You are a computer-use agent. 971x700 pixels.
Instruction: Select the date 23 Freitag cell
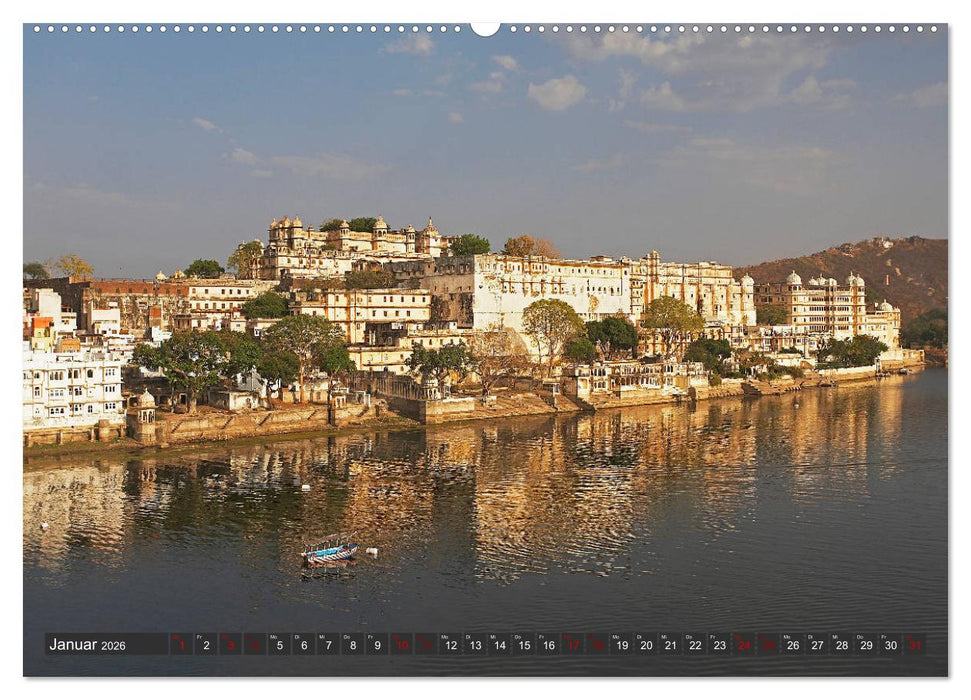click(720, 648)
